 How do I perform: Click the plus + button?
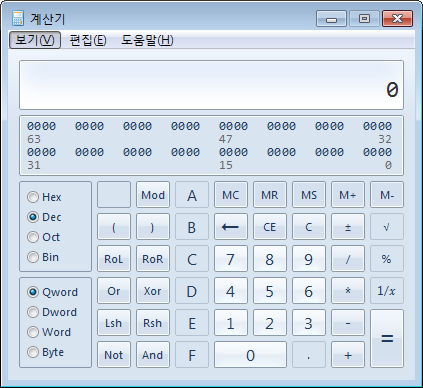click(348, 355)
